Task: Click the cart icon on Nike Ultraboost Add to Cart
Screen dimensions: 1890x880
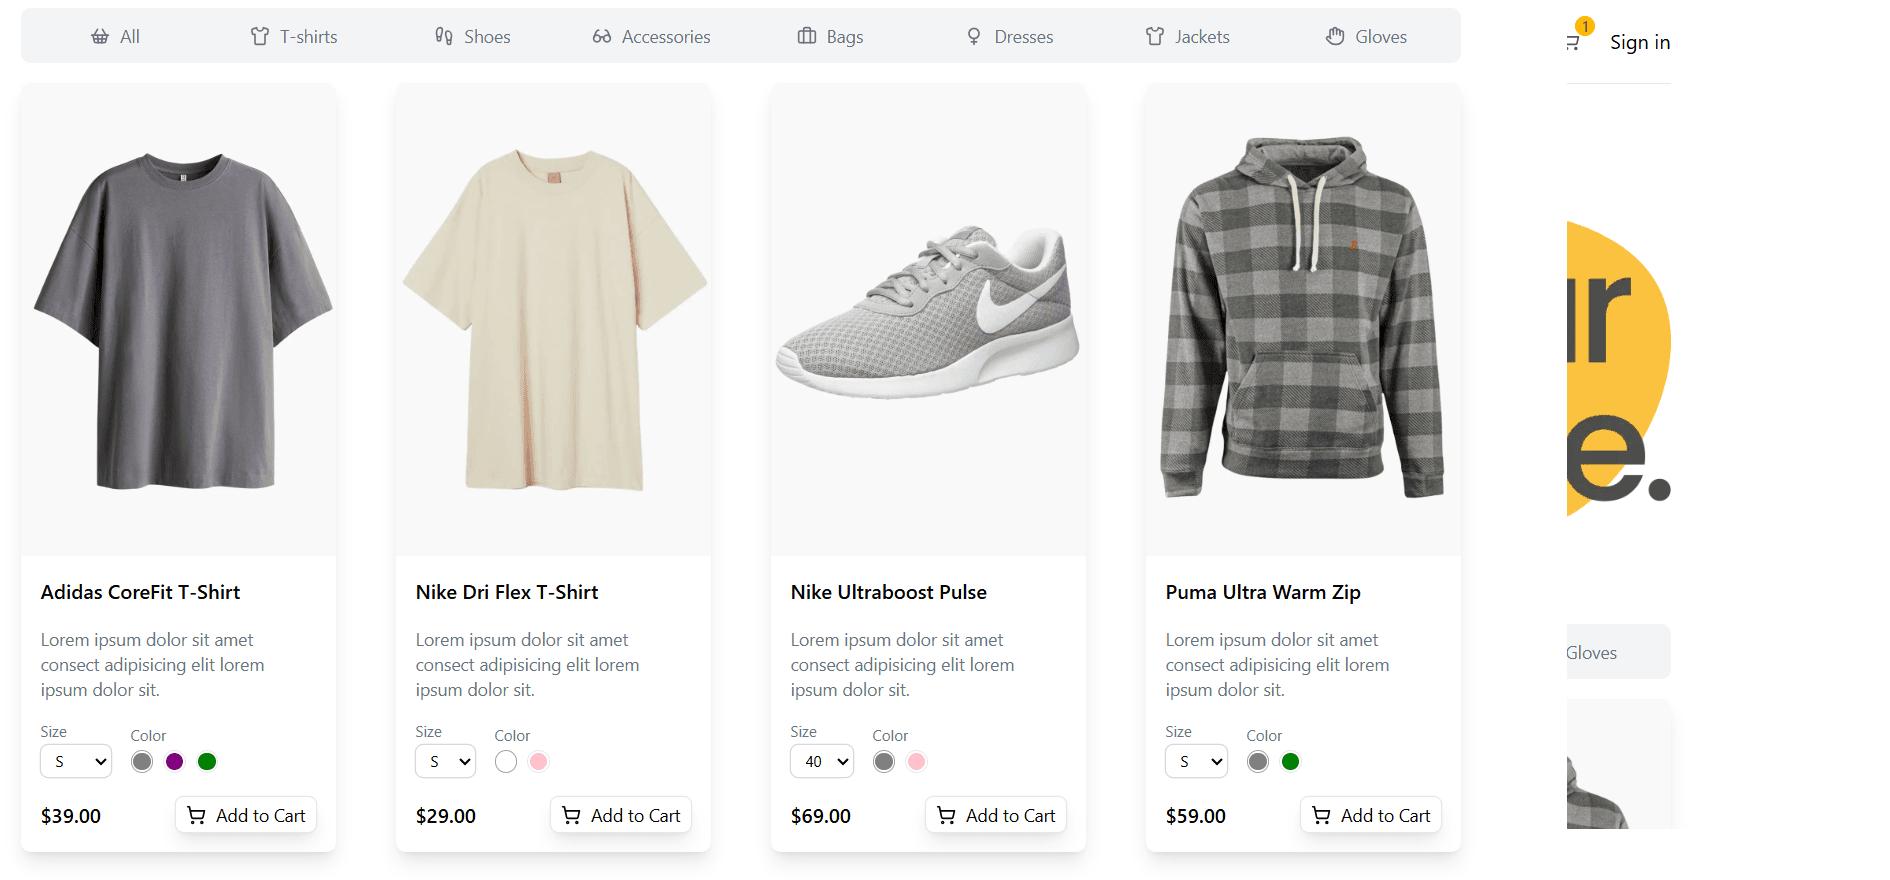Action: [946, 816]
